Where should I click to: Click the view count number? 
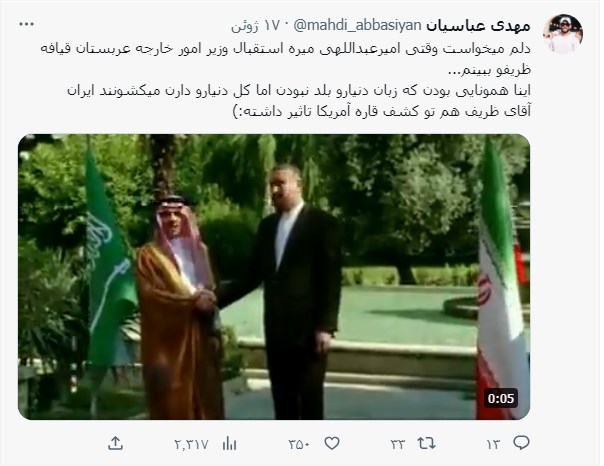point(191,444)
